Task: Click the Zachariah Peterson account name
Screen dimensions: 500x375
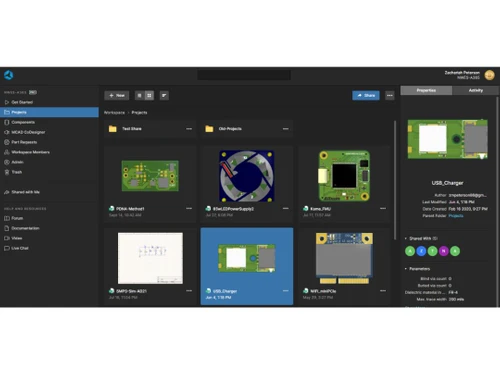Action: click(x=462, y=73)
